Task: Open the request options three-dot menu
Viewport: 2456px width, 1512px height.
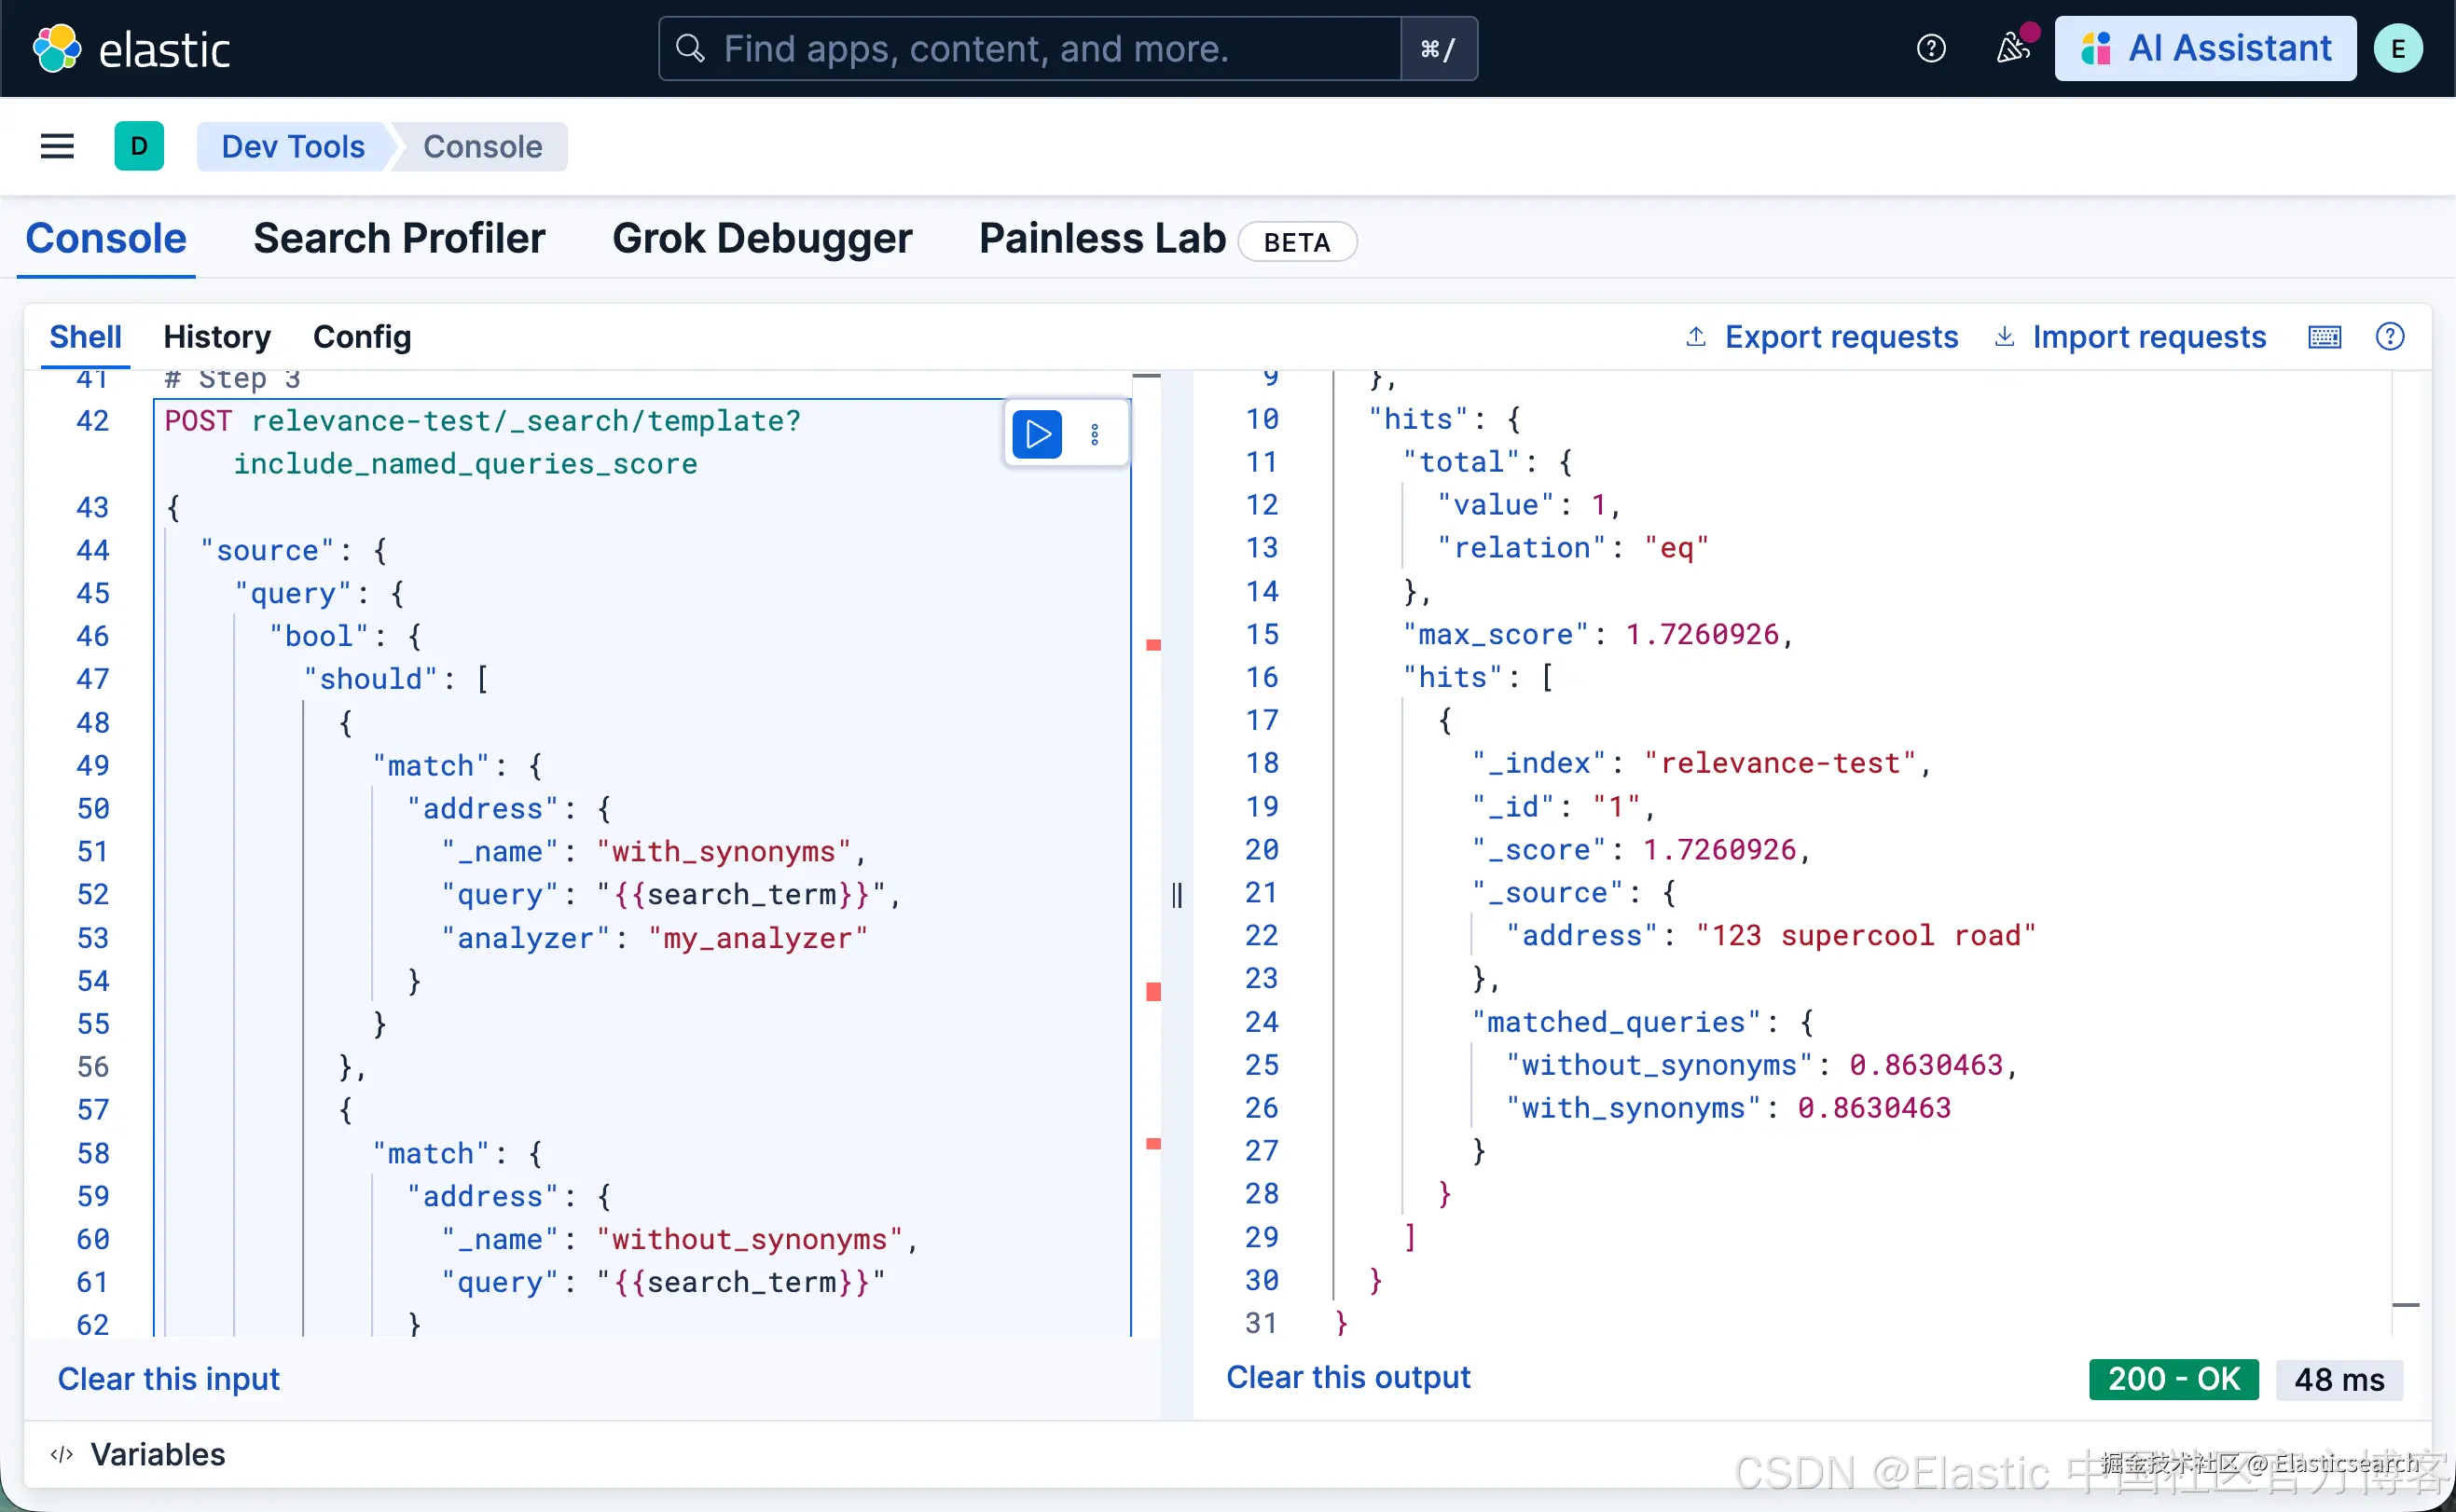Action: pos(1095,435)
